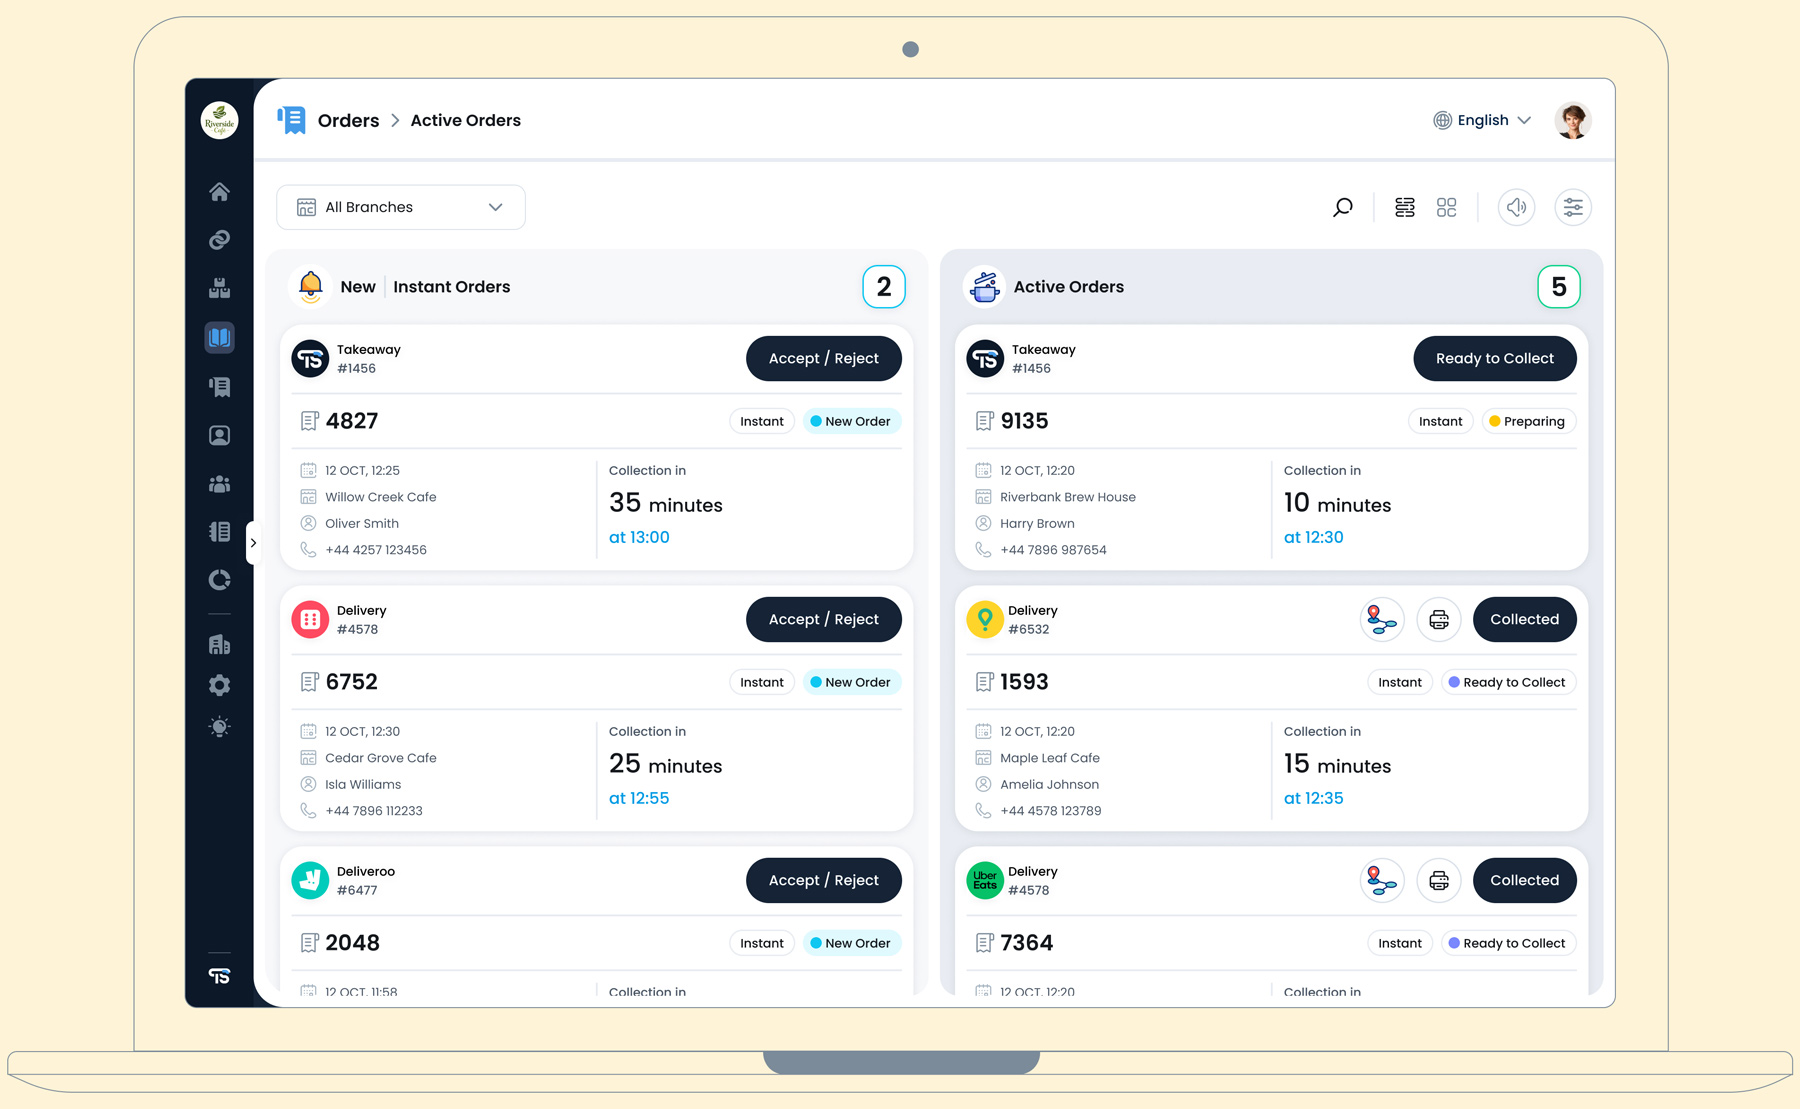Switch to list view layout
1800x1109 pixels.
[1405, 207]
